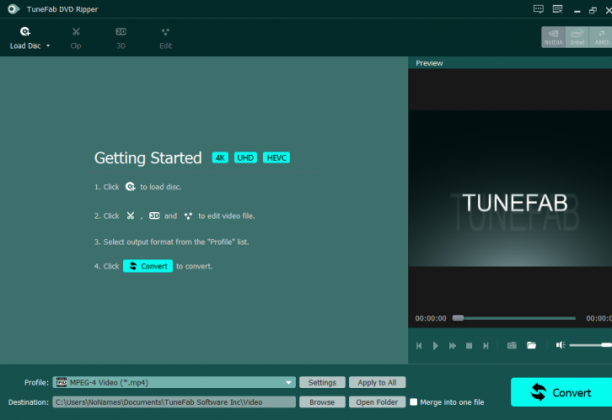Adjust the volume slider
This screenshot has height=420, width=612.
pyautogui.click(x=591, y=345)
